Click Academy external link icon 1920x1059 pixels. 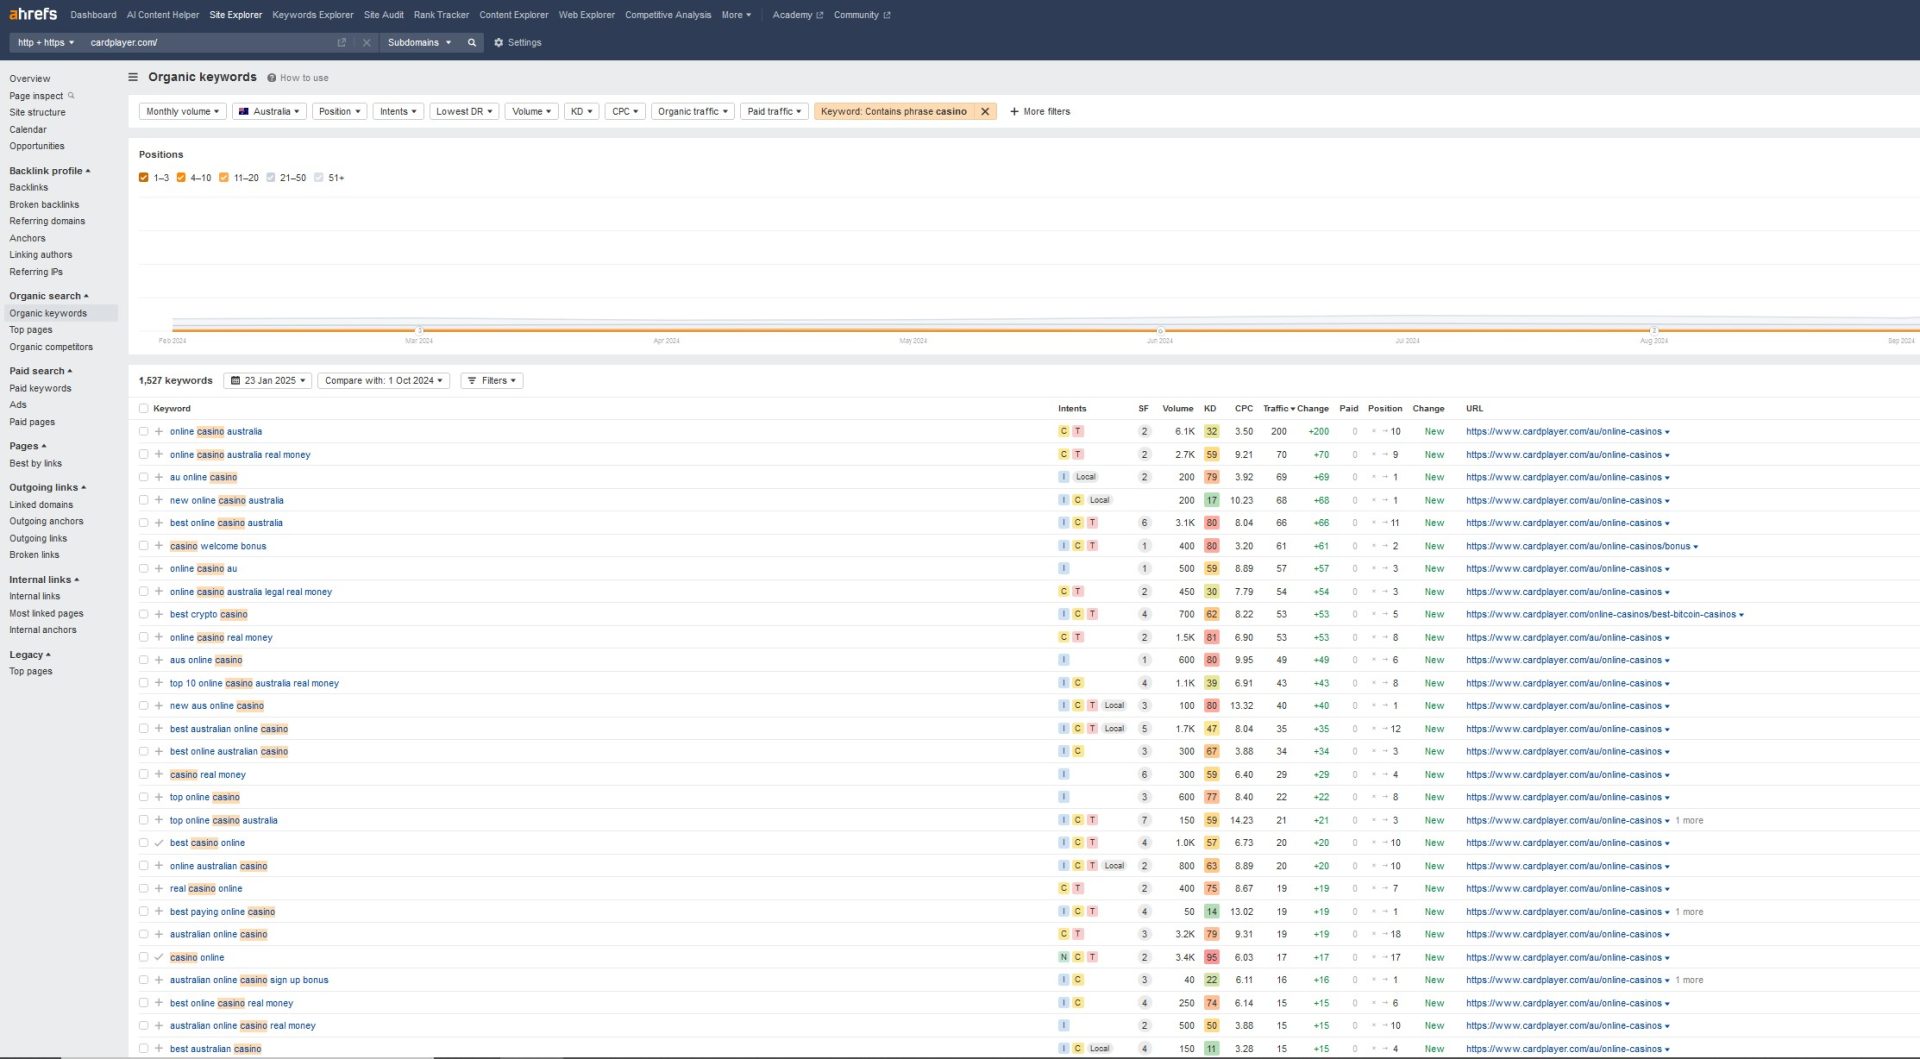(x=820, y=15)
